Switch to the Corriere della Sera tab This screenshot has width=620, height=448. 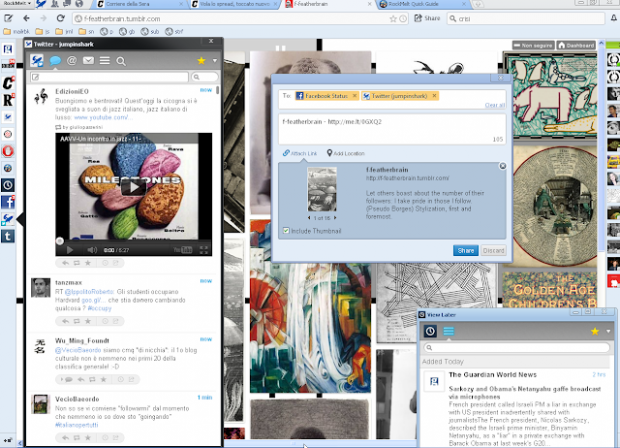click(140, 4)
